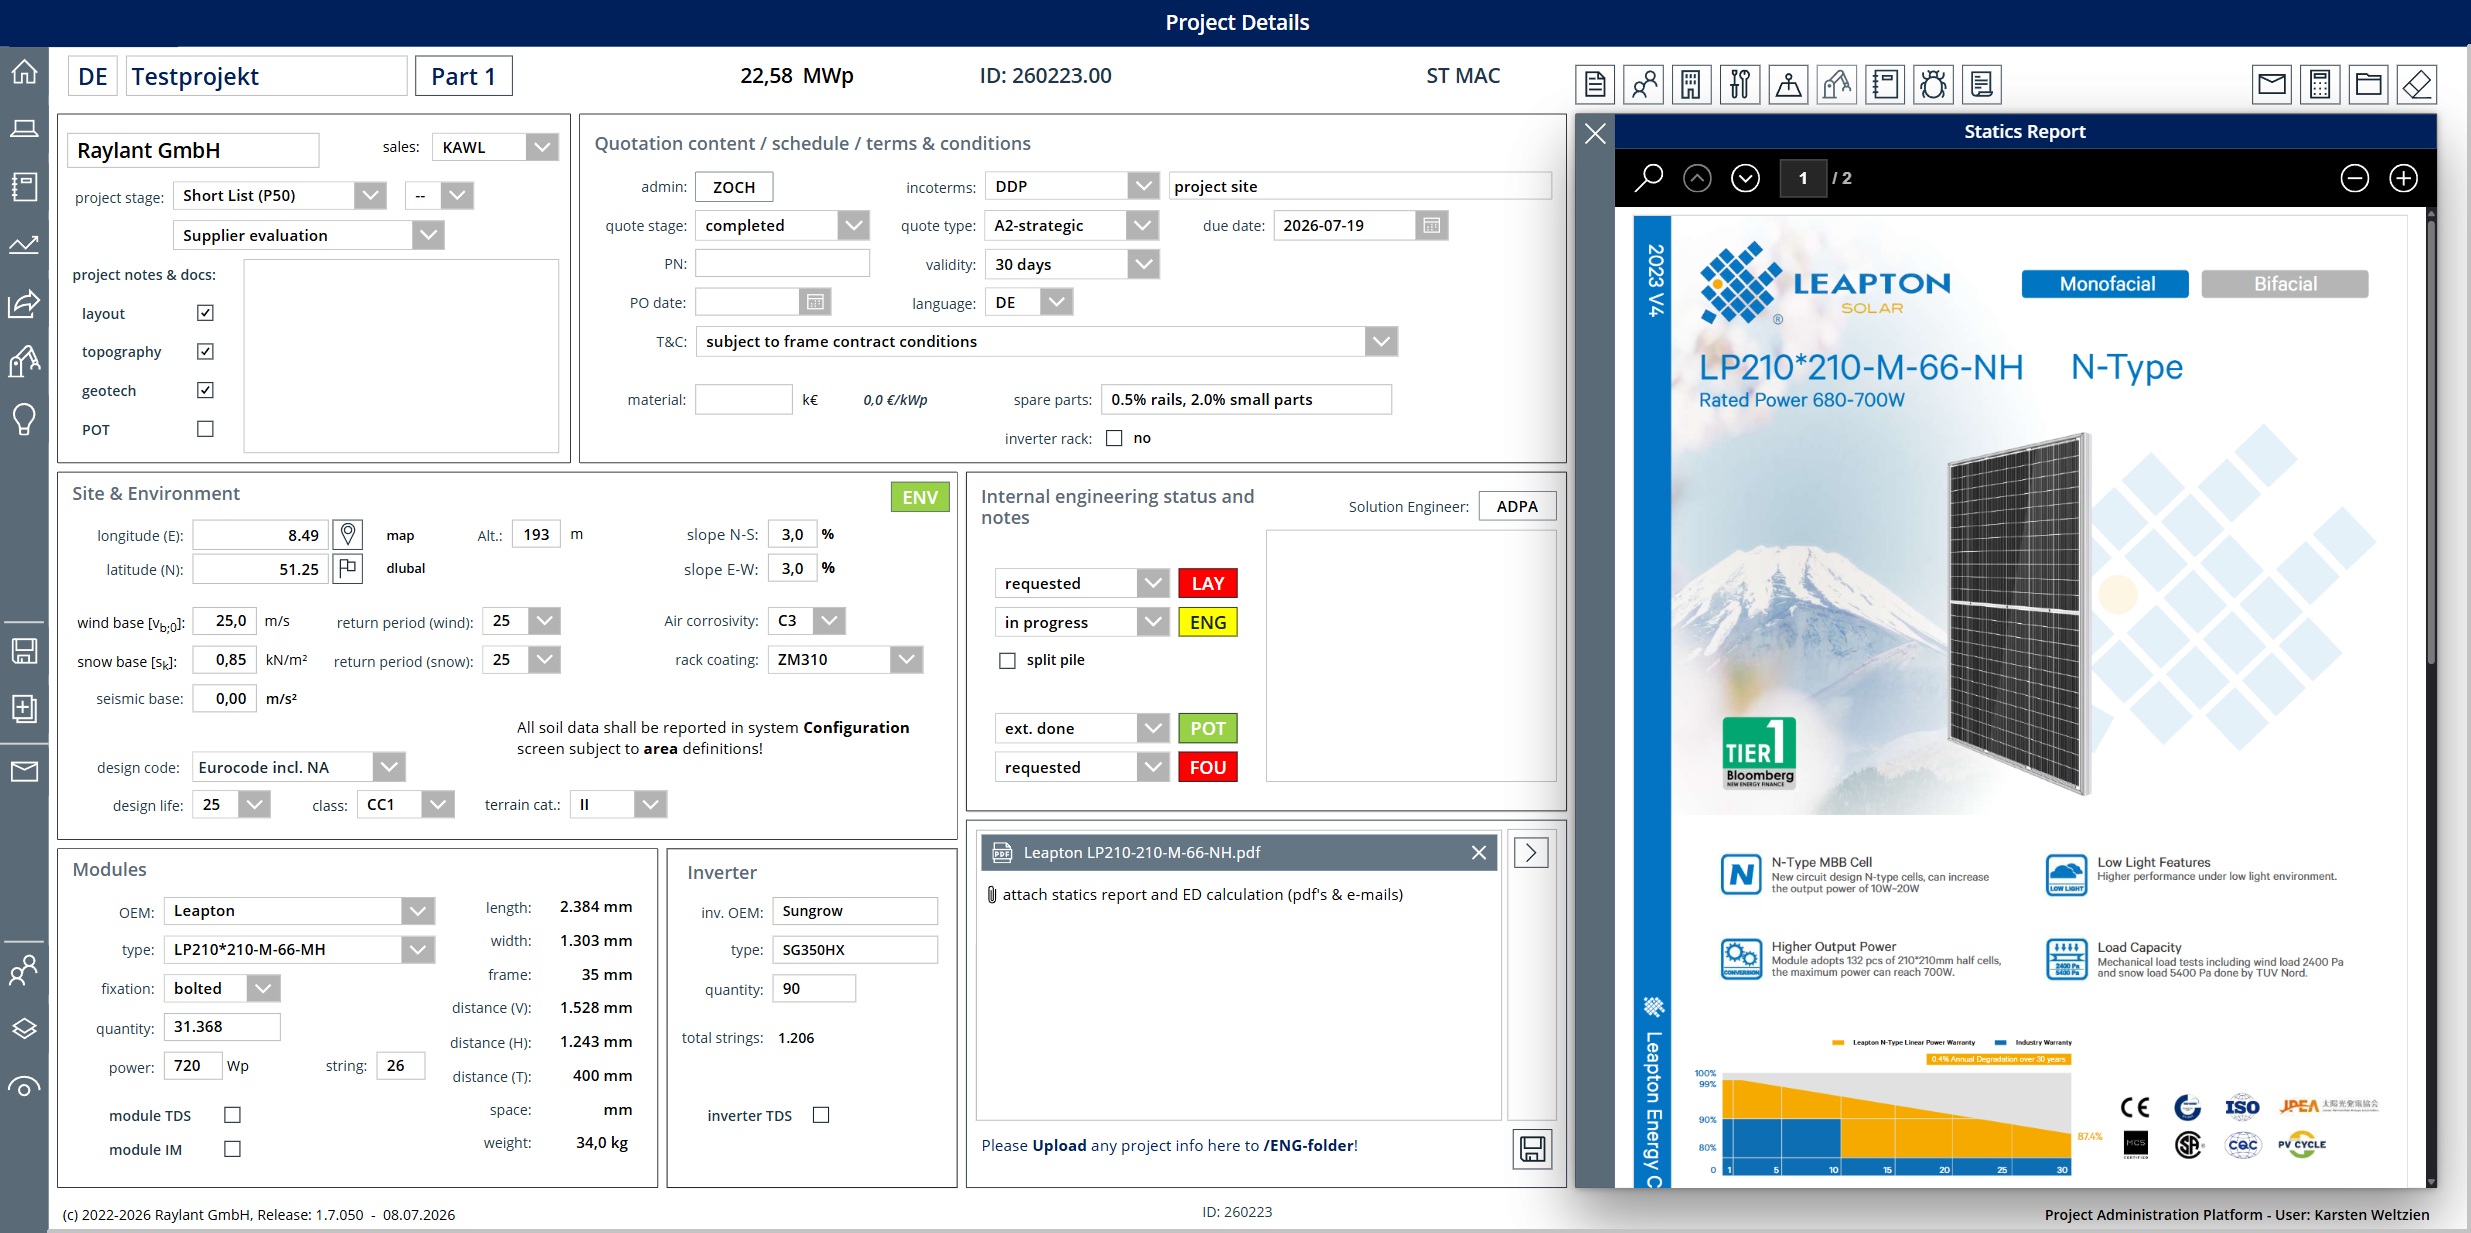Click the add-copy plus icon in the sidebar
2471x1233 pixels.
click(x=24, y=709)
